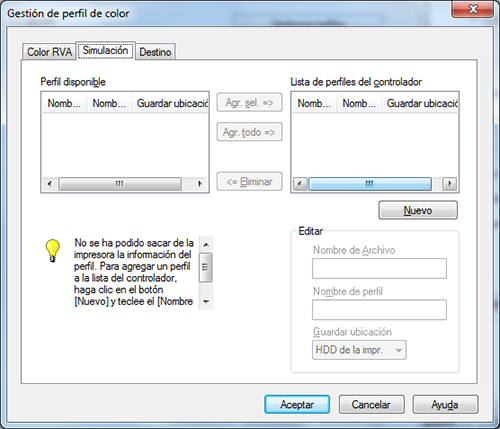Click the Nuevo button
This screenshot has width=500, height=429.
418,210
